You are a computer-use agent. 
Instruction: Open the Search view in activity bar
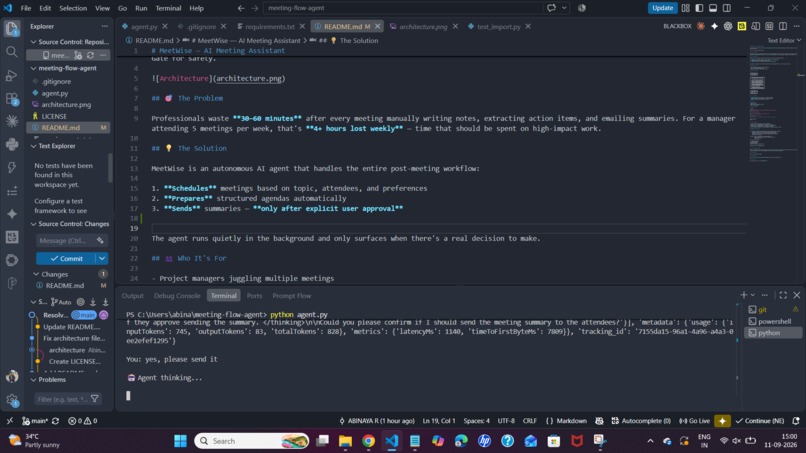click(12, 51)
